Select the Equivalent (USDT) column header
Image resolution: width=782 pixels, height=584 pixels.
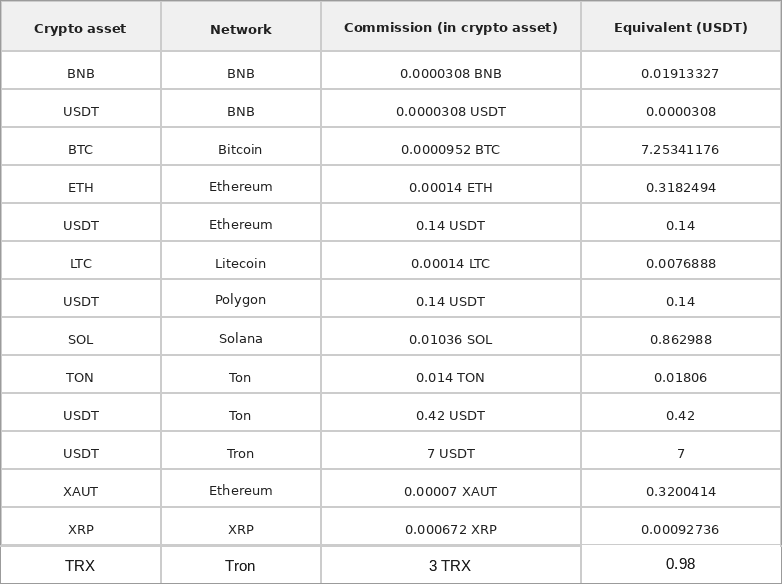click(x=680, y=27)
